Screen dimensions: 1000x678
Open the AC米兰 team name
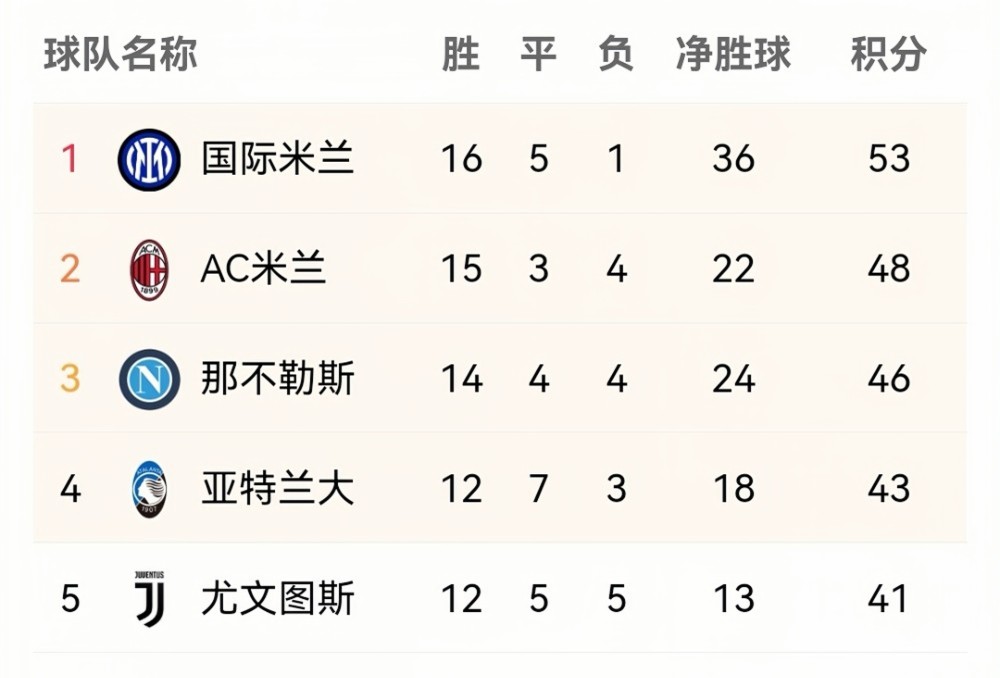[x=263, y=269]
